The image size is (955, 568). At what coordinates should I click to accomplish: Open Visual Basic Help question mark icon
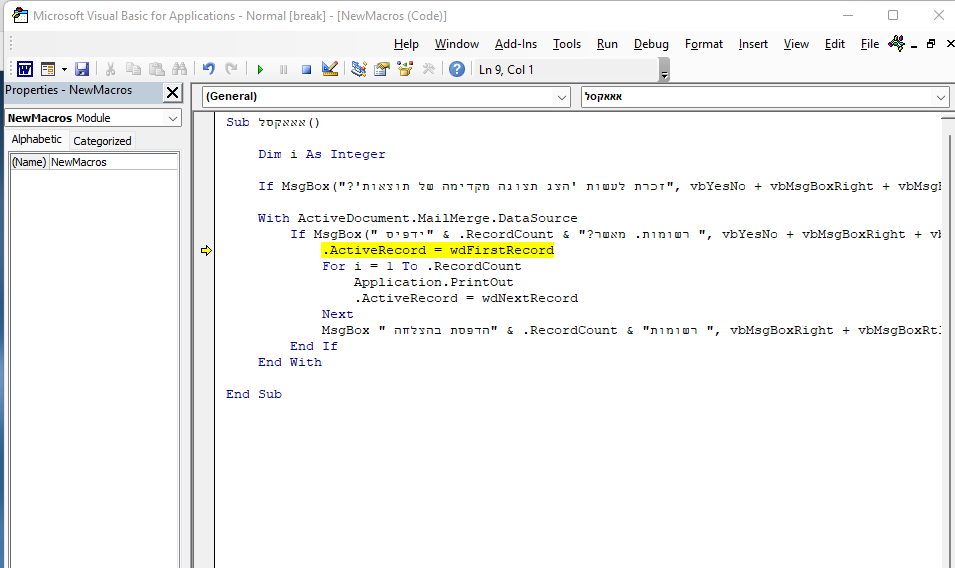click(457, 69)
